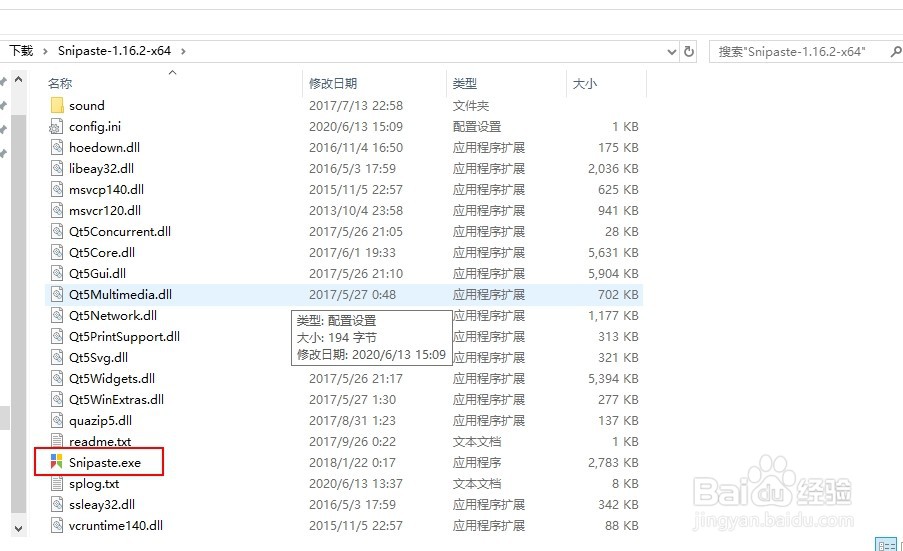The image size is (903, 551).
Task: Expand the chevron after 下载 in the path
Action: coord(45,51)
